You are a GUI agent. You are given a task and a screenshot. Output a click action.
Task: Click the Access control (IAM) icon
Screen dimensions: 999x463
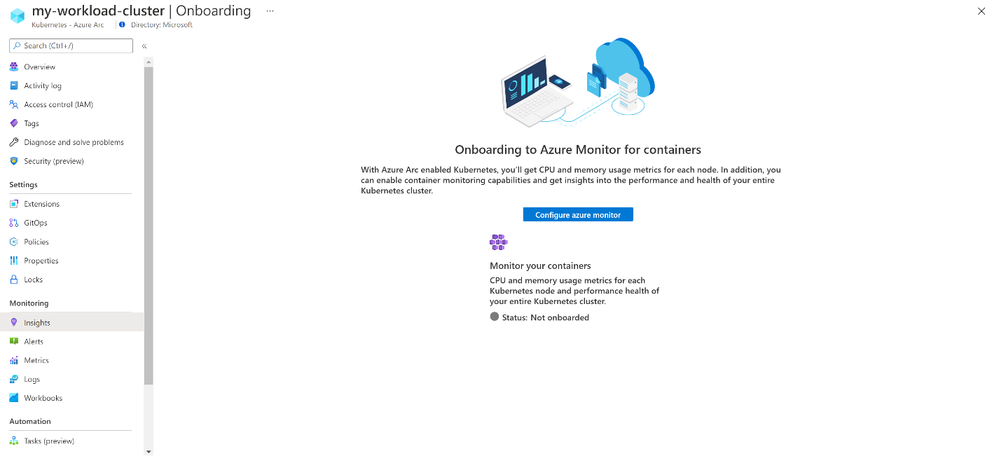[14, 104]
